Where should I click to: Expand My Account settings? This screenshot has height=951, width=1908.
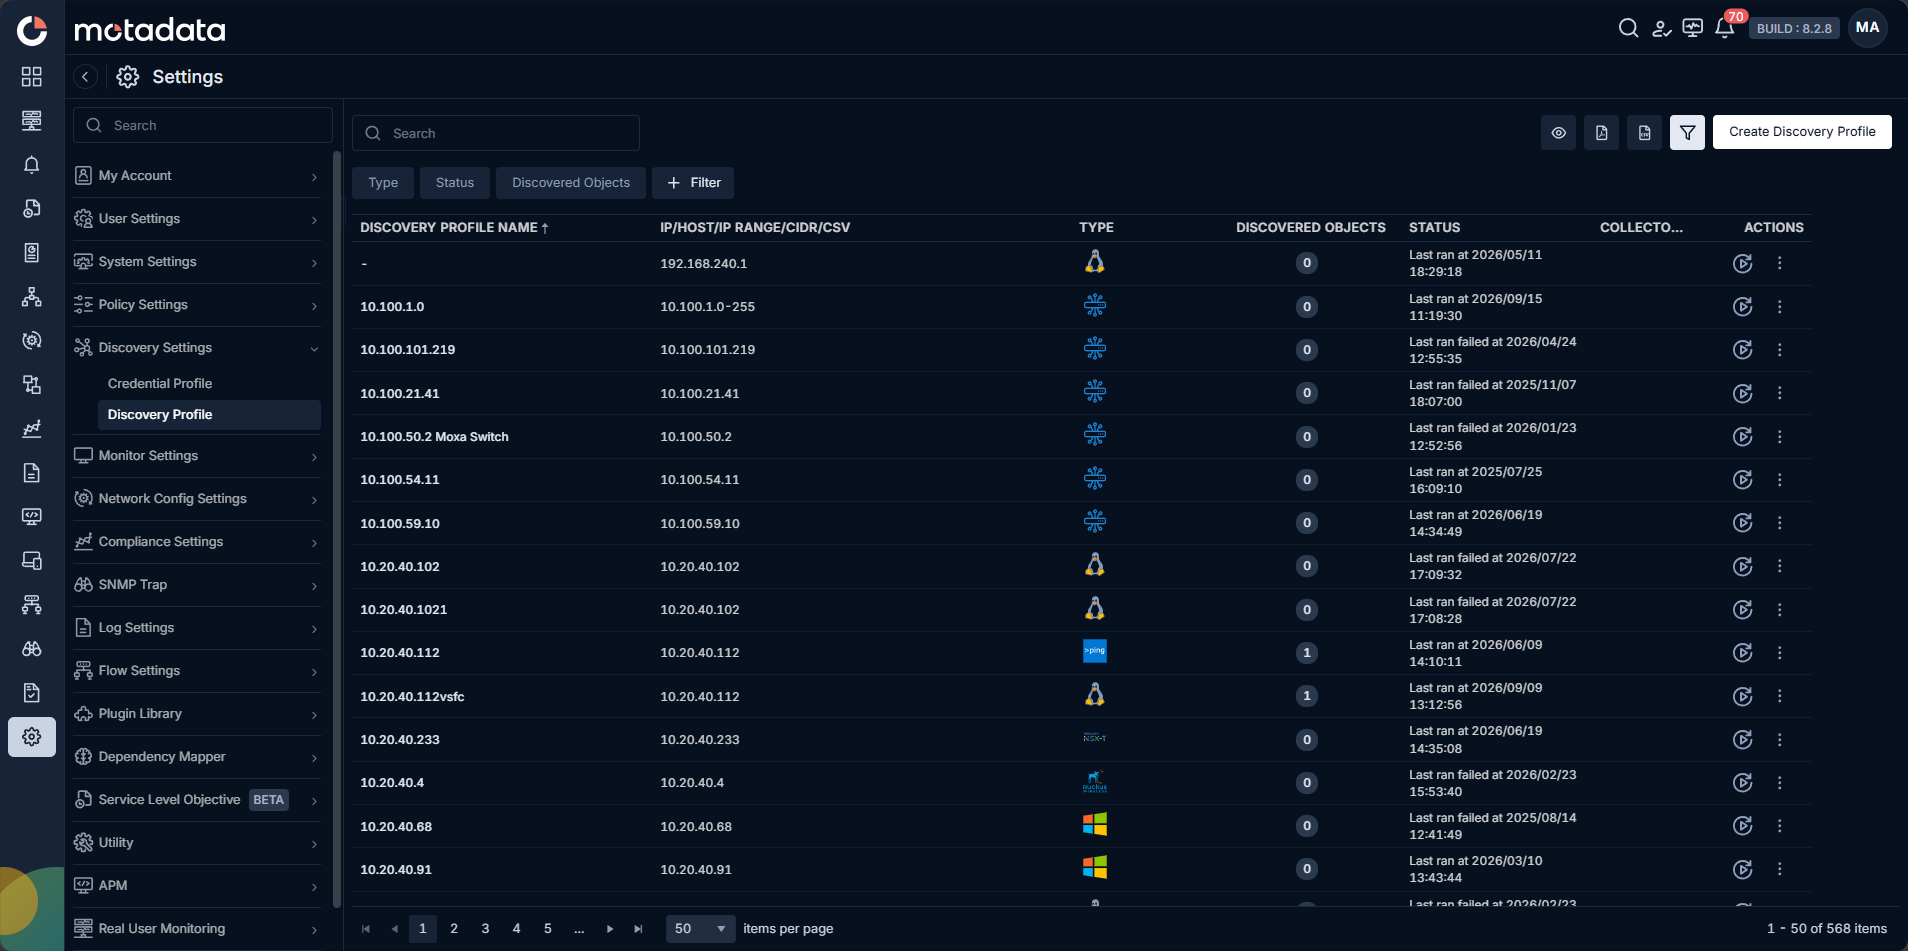[197, 176]
